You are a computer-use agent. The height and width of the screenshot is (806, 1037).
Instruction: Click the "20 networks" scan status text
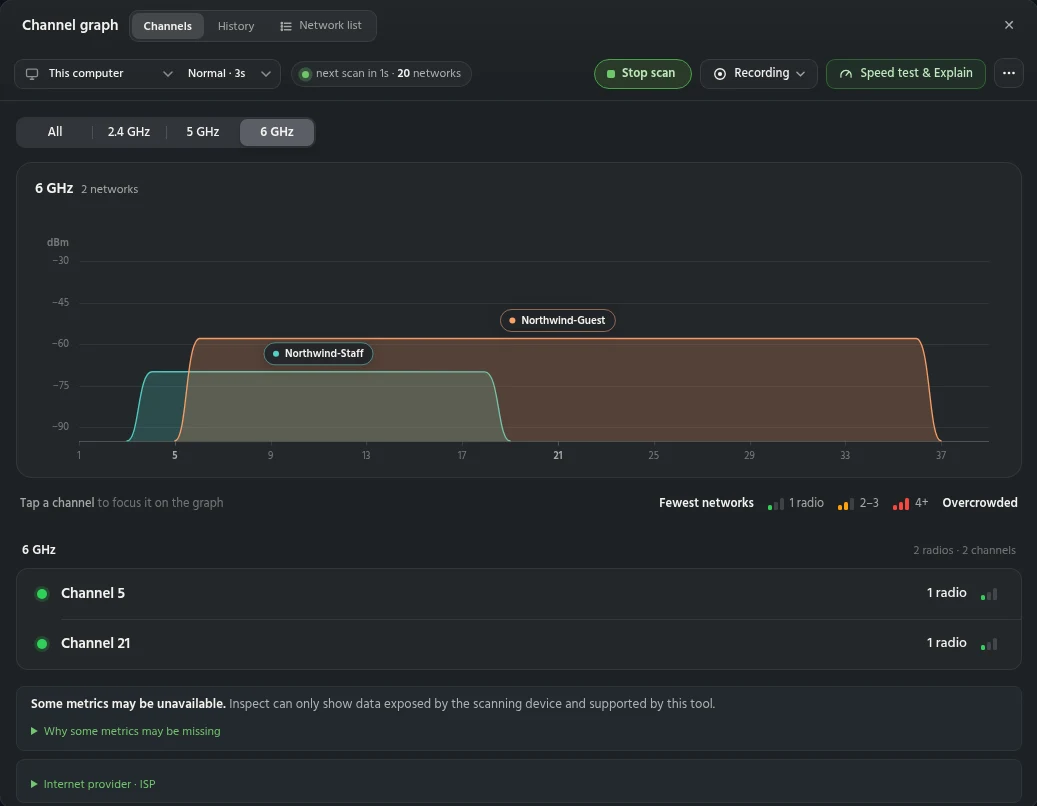pyautogui.click(x=429, y=73)
